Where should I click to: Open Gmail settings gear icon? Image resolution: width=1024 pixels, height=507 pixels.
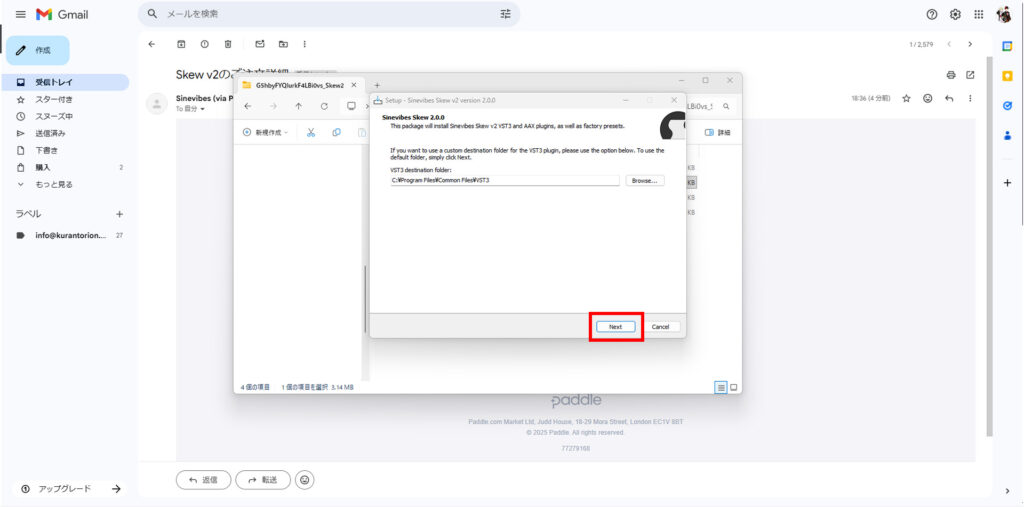[x=955, y=14]
